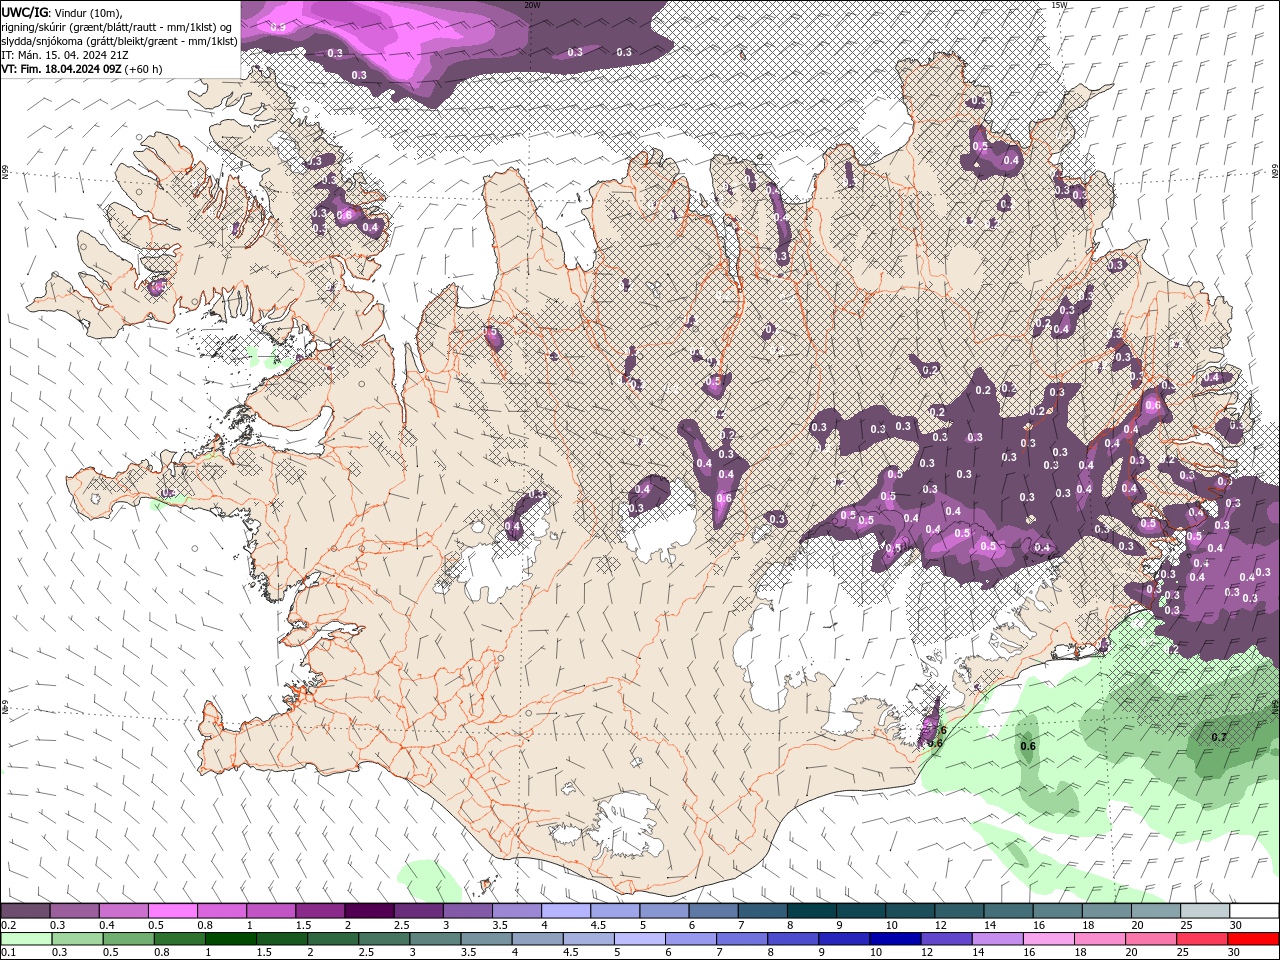Click the '0.2' label on the upper scale
1280x960 pixels.
tap(9, 925)
